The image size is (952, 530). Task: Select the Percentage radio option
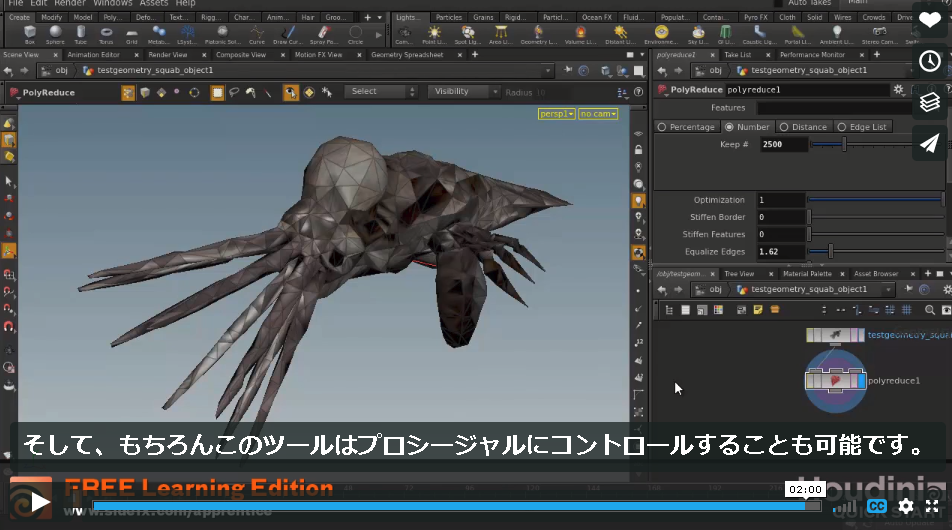pyautogui.click(x=686, y=127)
